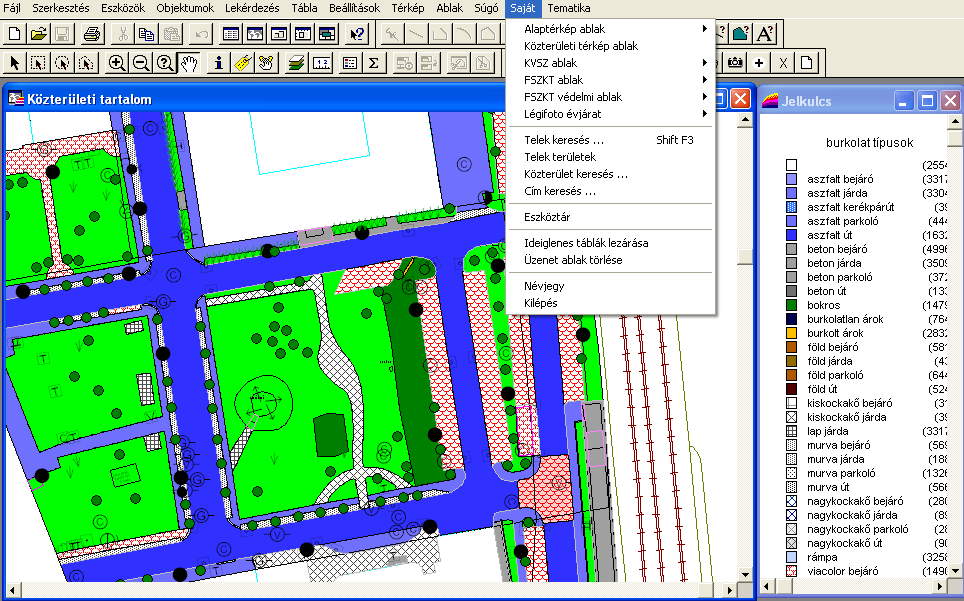Choose Telek keresés from Saját menu
The image size is (964, 601).
[x=564, y=140]
